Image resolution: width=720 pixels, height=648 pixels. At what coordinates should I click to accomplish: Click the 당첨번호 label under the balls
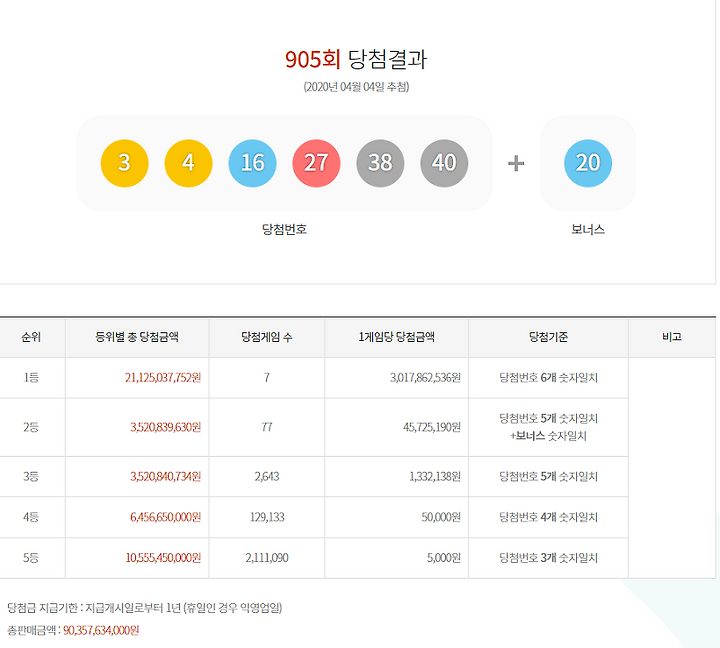284,229
